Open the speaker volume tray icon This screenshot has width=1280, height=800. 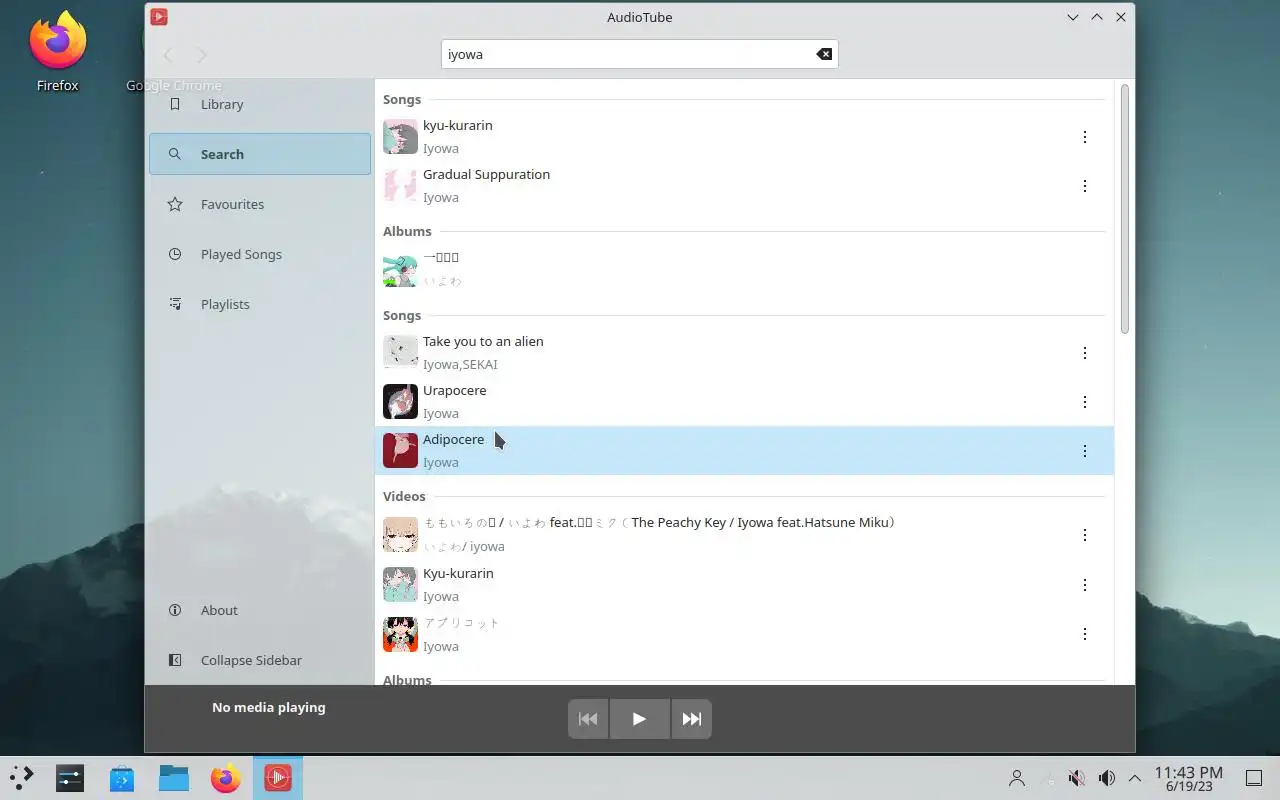point(1107,778)
